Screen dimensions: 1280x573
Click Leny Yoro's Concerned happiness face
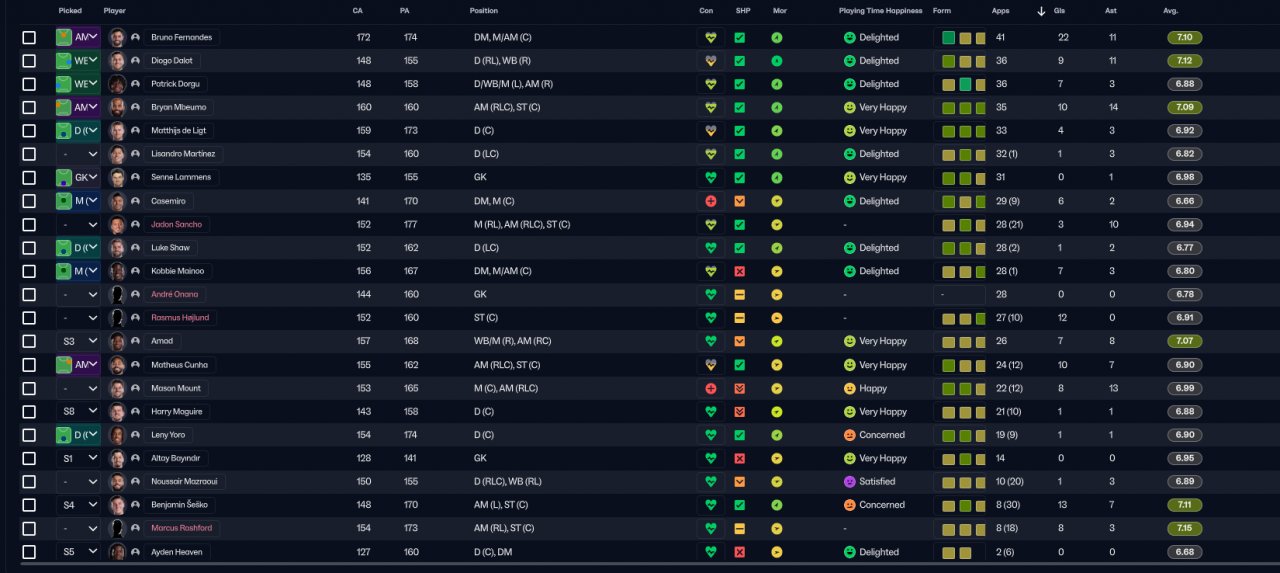pyautogui.click(x=850, y=435)
